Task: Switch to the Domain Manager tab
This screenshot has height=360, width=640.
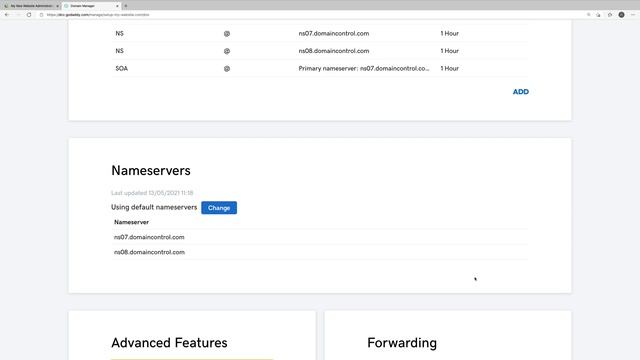Action: click(x=91, y=6)
